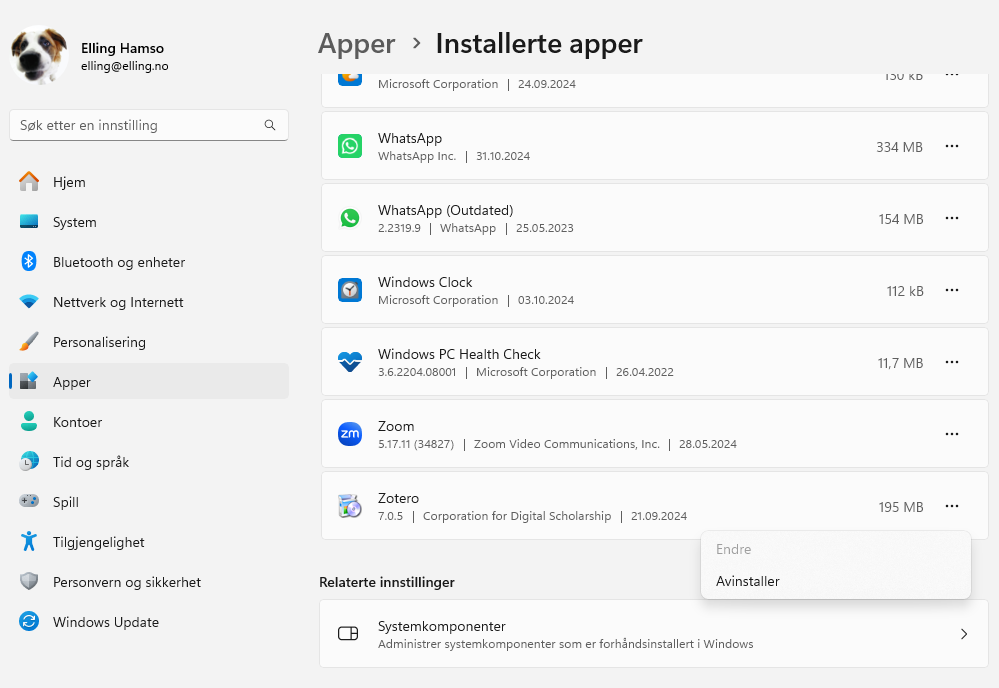Click the WhatsApp Inc. publisher text

[417, 156]
